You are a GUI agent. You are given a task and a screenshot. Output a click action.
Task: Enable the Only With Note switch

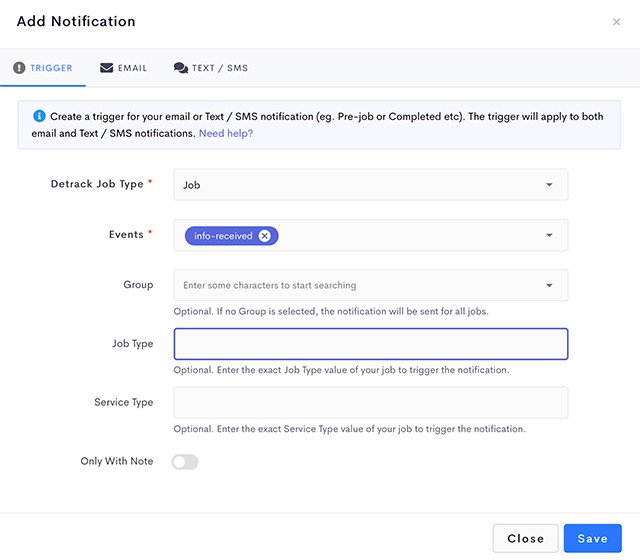(x=185, y=462)
